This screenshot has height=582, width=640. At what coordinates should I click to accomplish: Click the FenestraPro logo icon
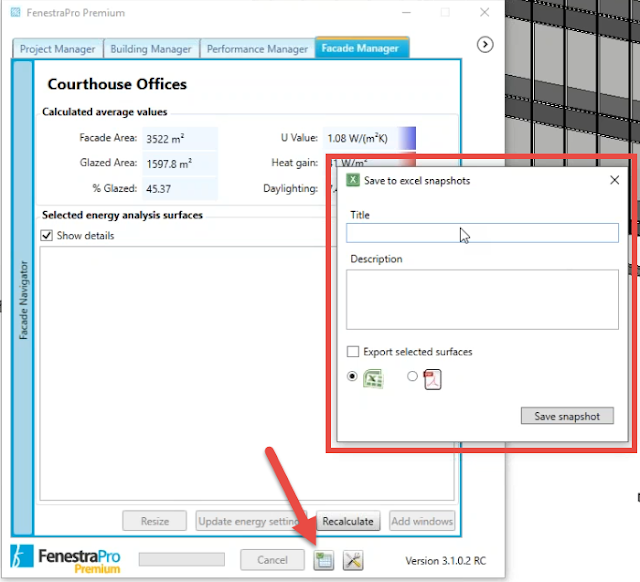[x=22, y=556]
